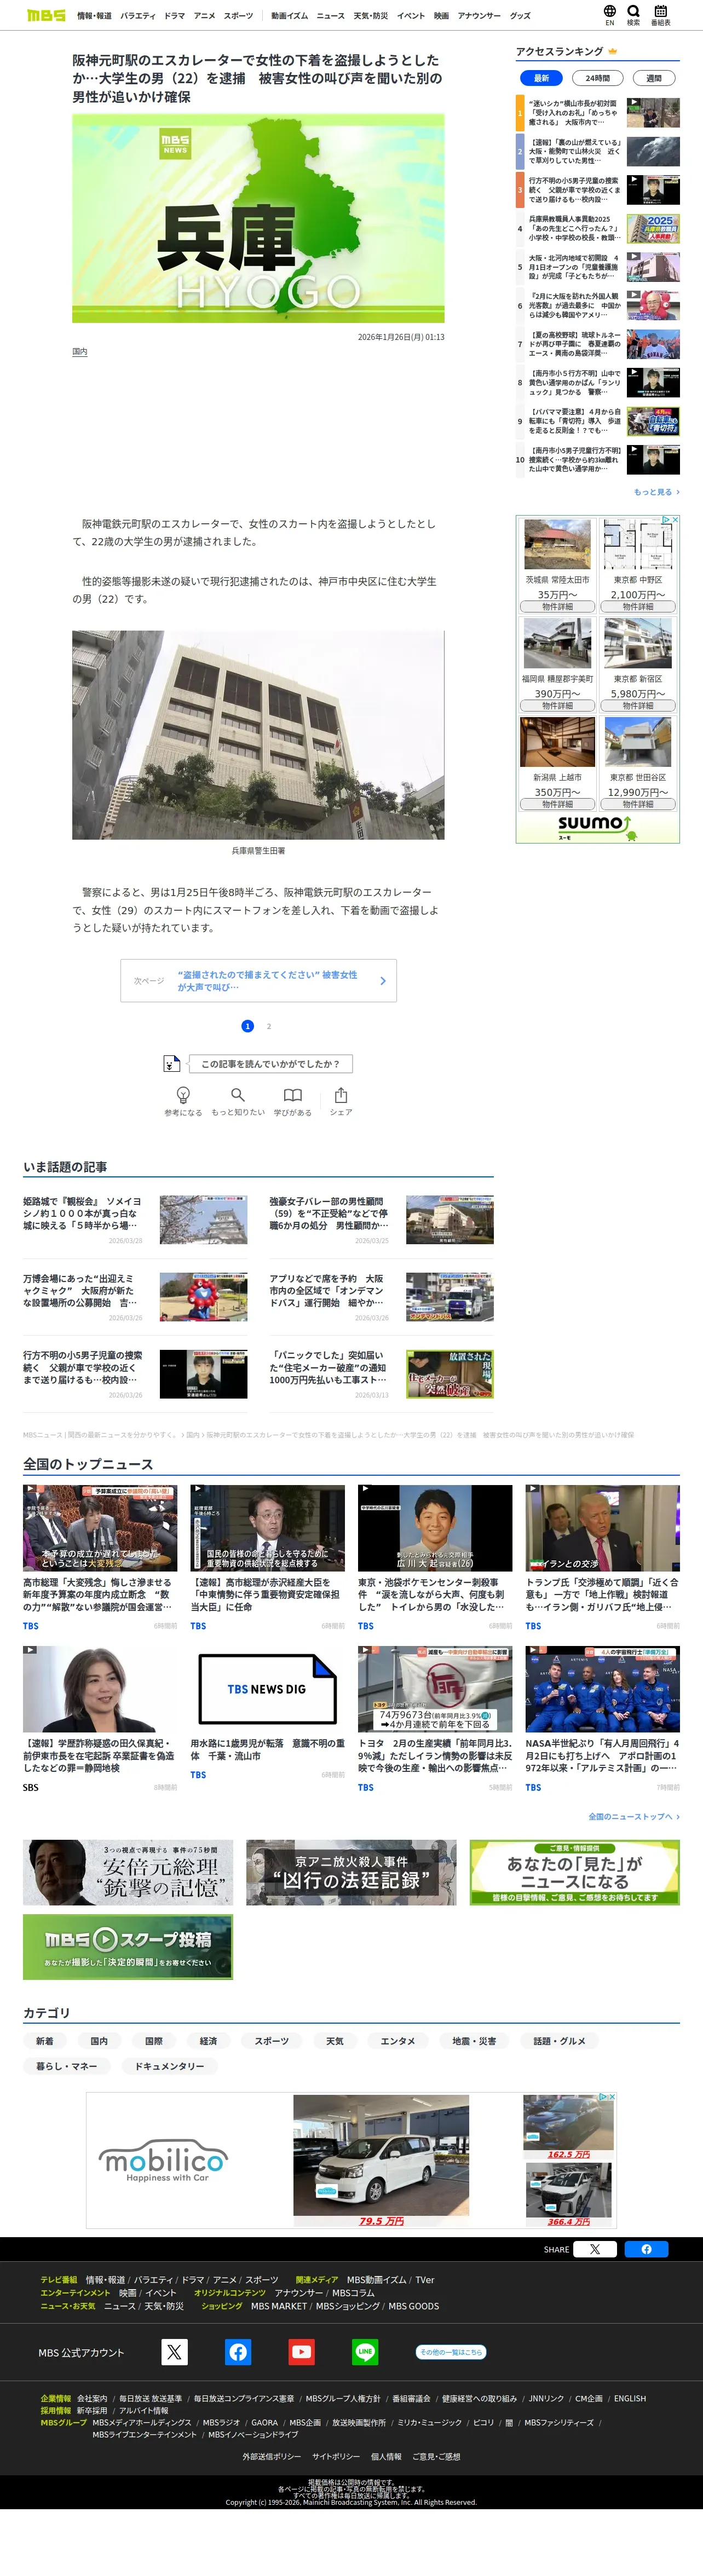703x2576 pixels.
Task: Select the 国際 category chip
Action: coord(154,2041)
